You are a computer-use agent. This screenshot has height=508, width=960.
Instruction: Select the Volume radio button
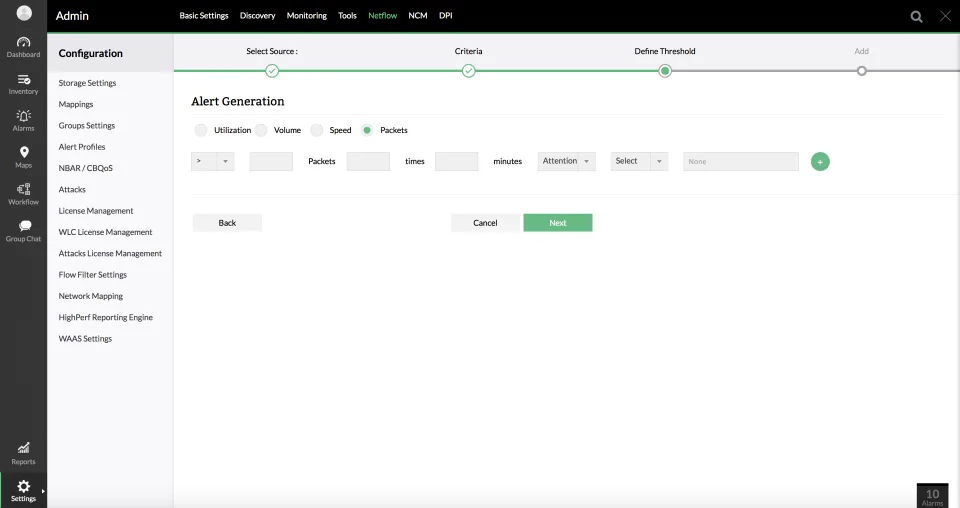(261, 130)
